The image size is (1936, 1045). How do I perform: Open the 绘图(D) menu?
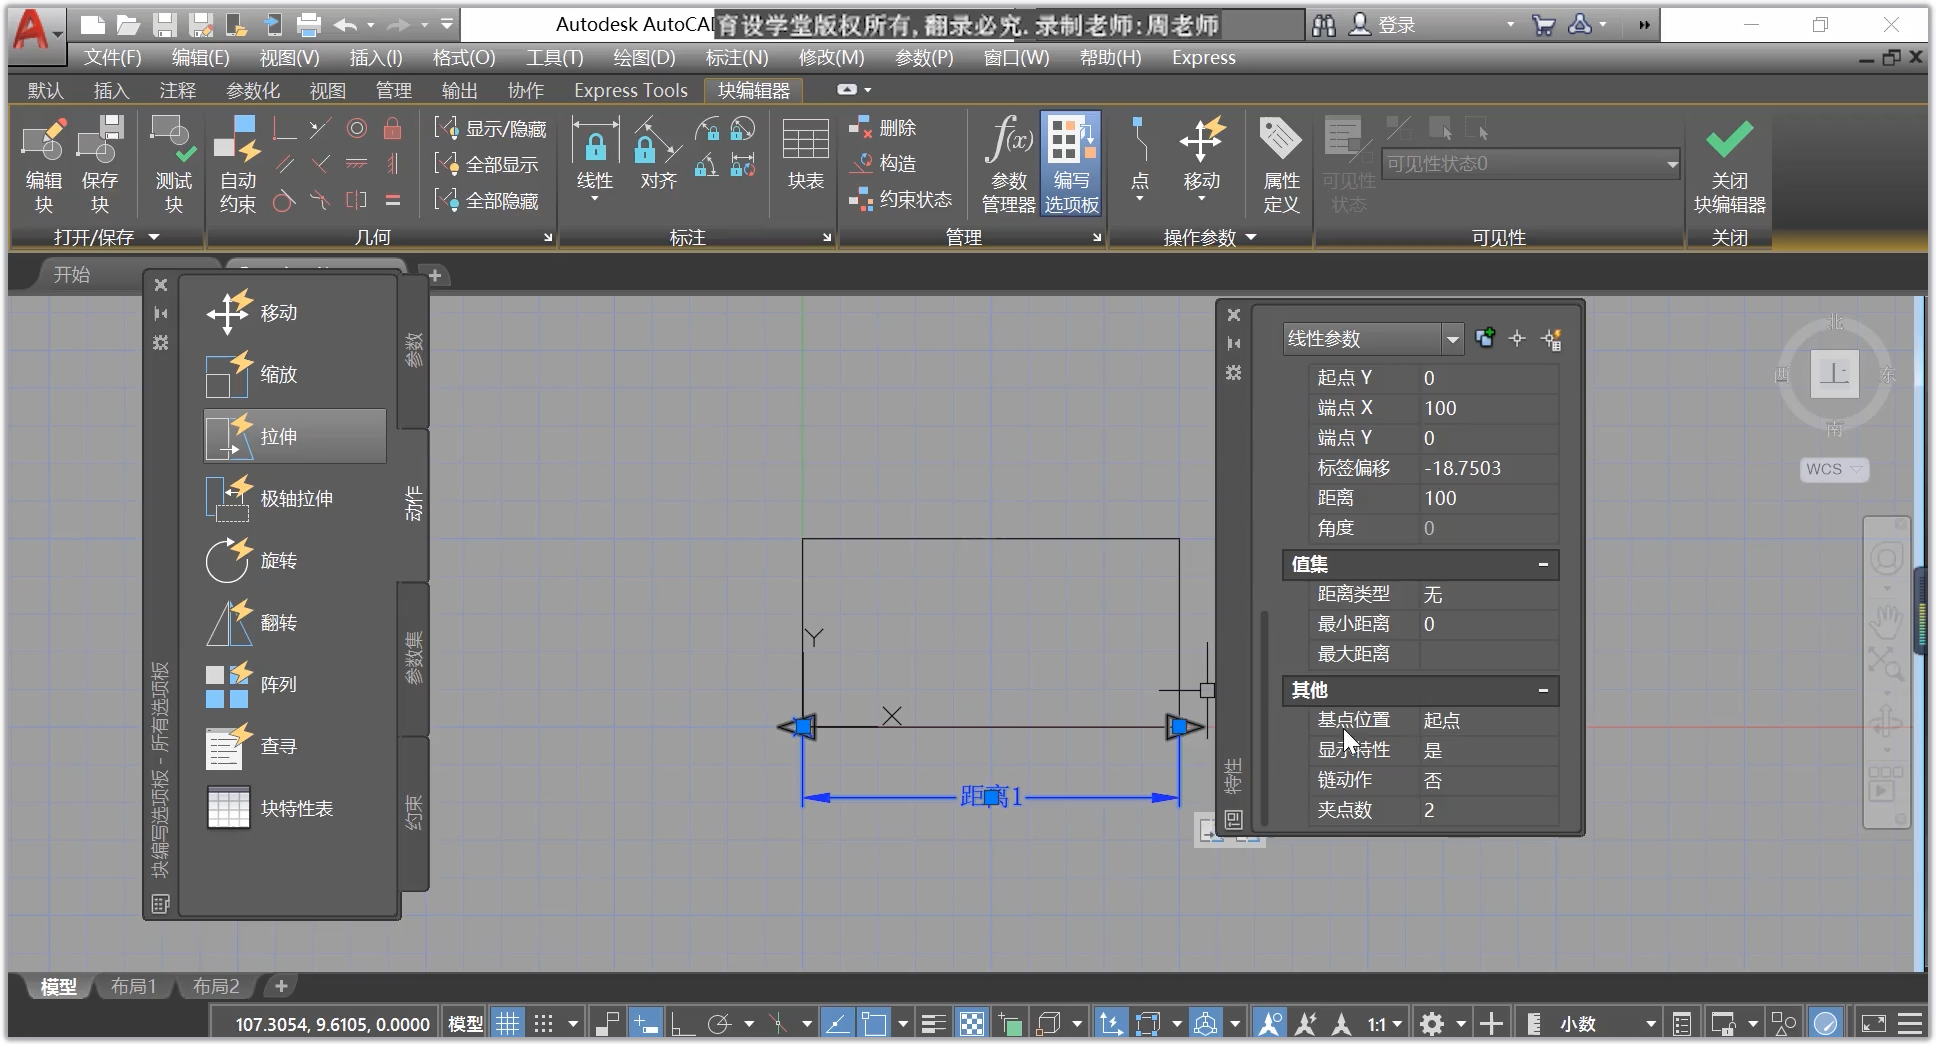pyautogui.click(x=644, y=58)
